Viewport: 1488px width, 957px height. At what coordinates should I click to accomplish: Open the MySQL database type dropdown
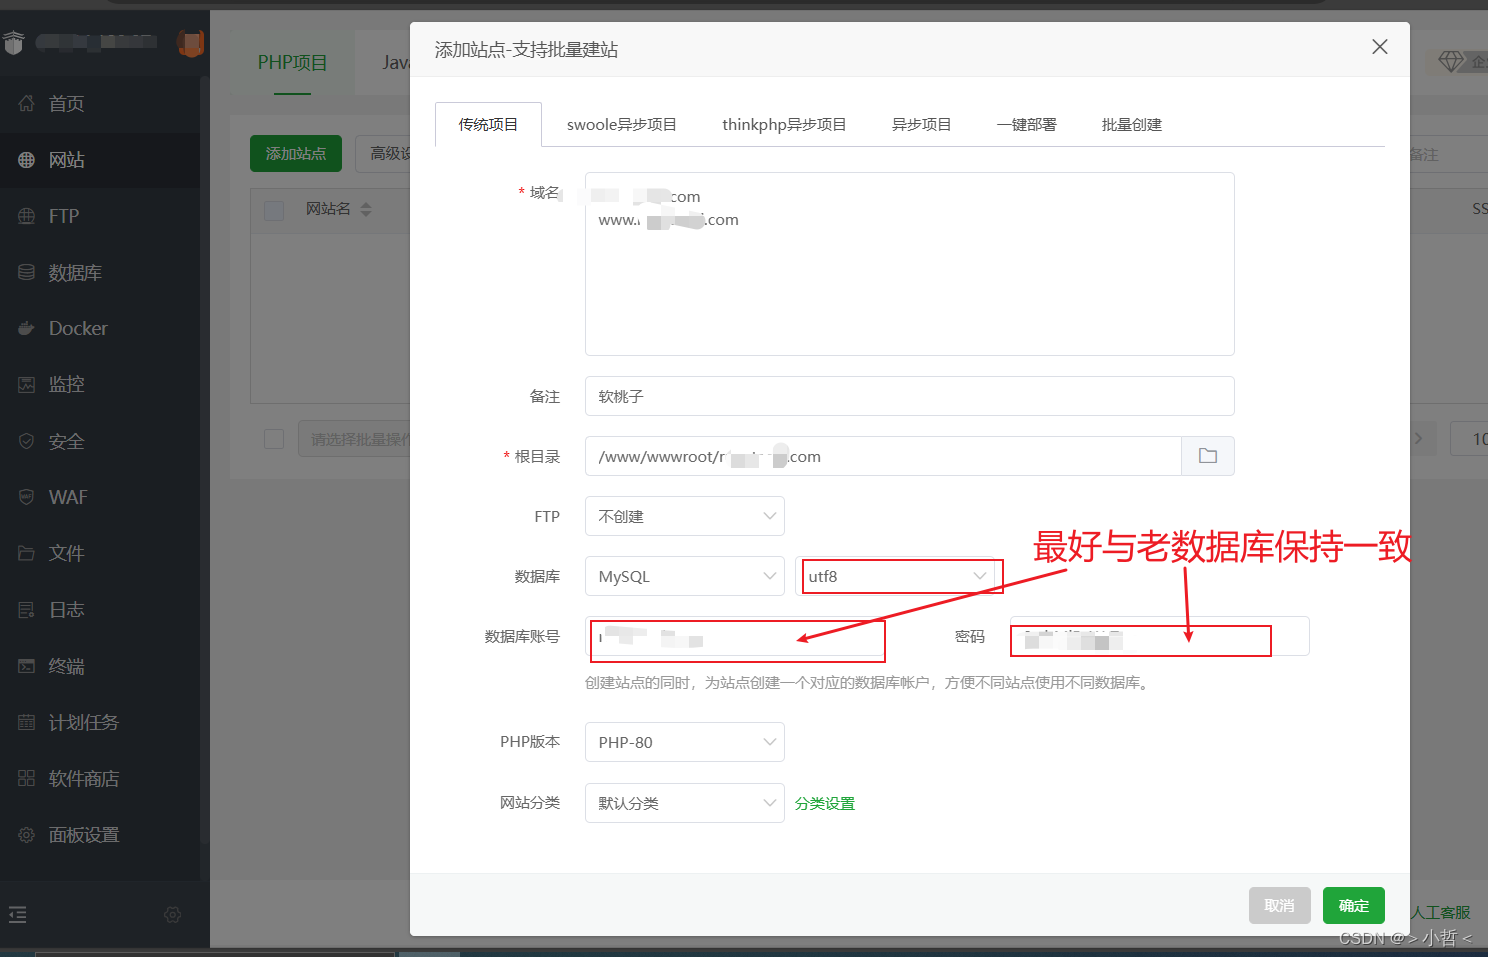[685, 576]
